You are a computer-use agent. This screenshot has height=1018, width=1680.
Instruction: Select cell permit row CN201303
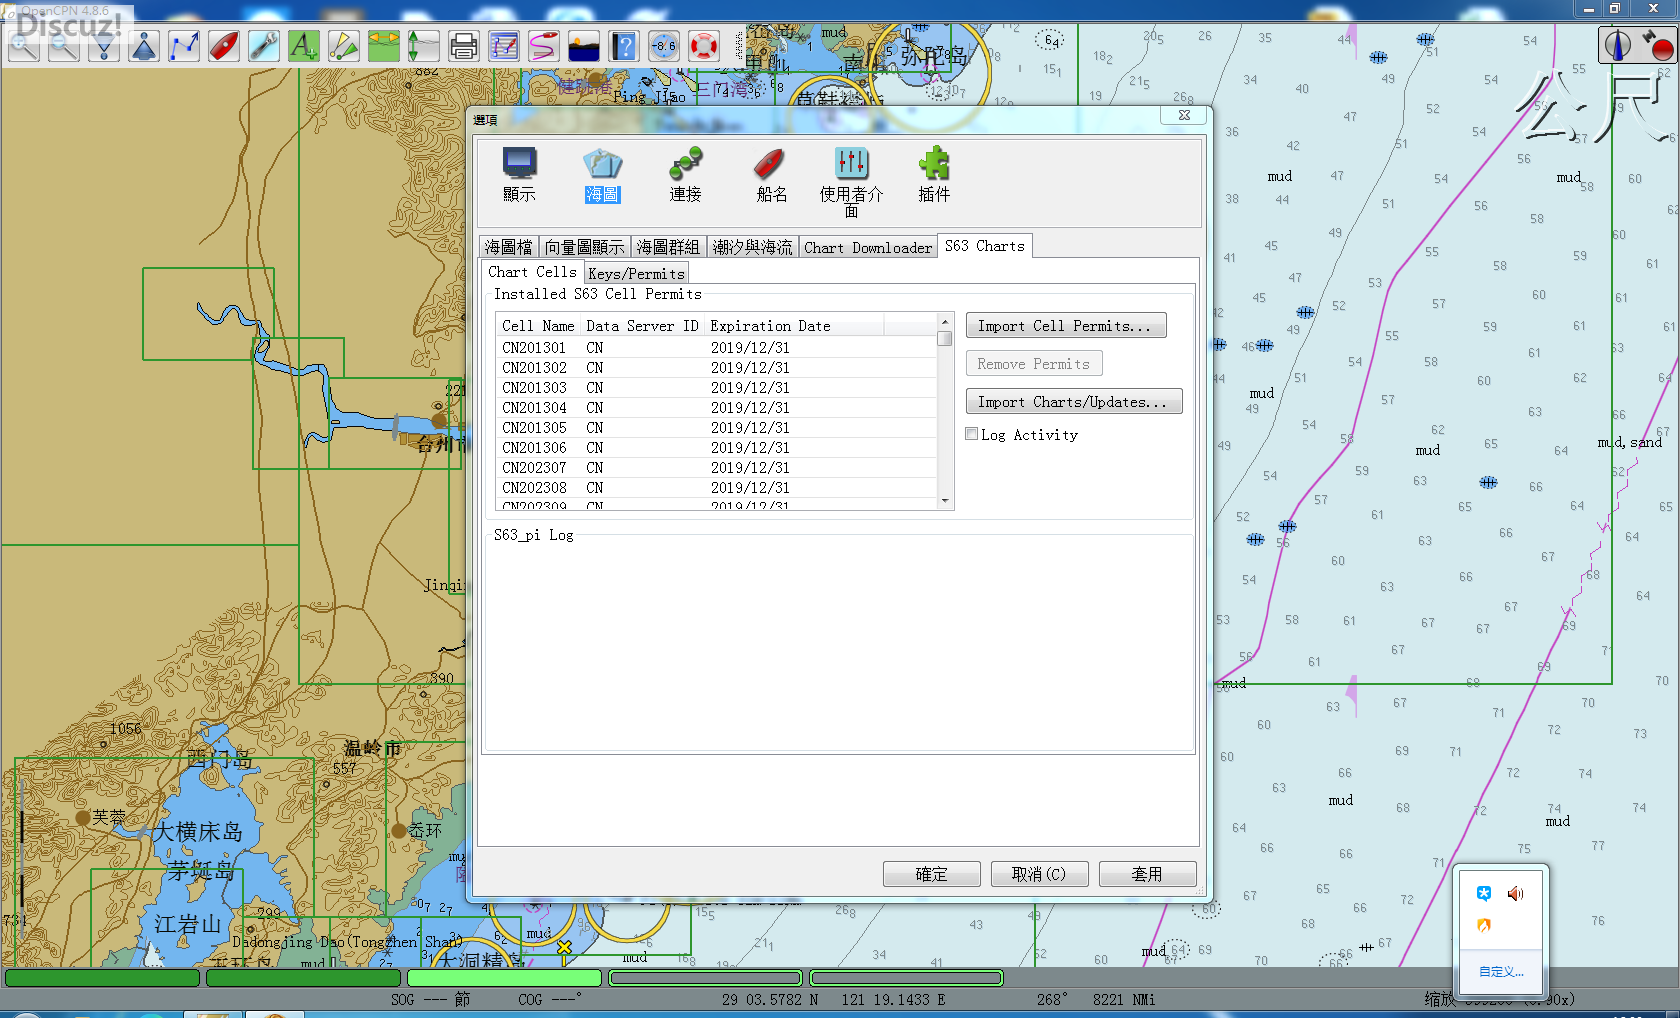point(716,388)
